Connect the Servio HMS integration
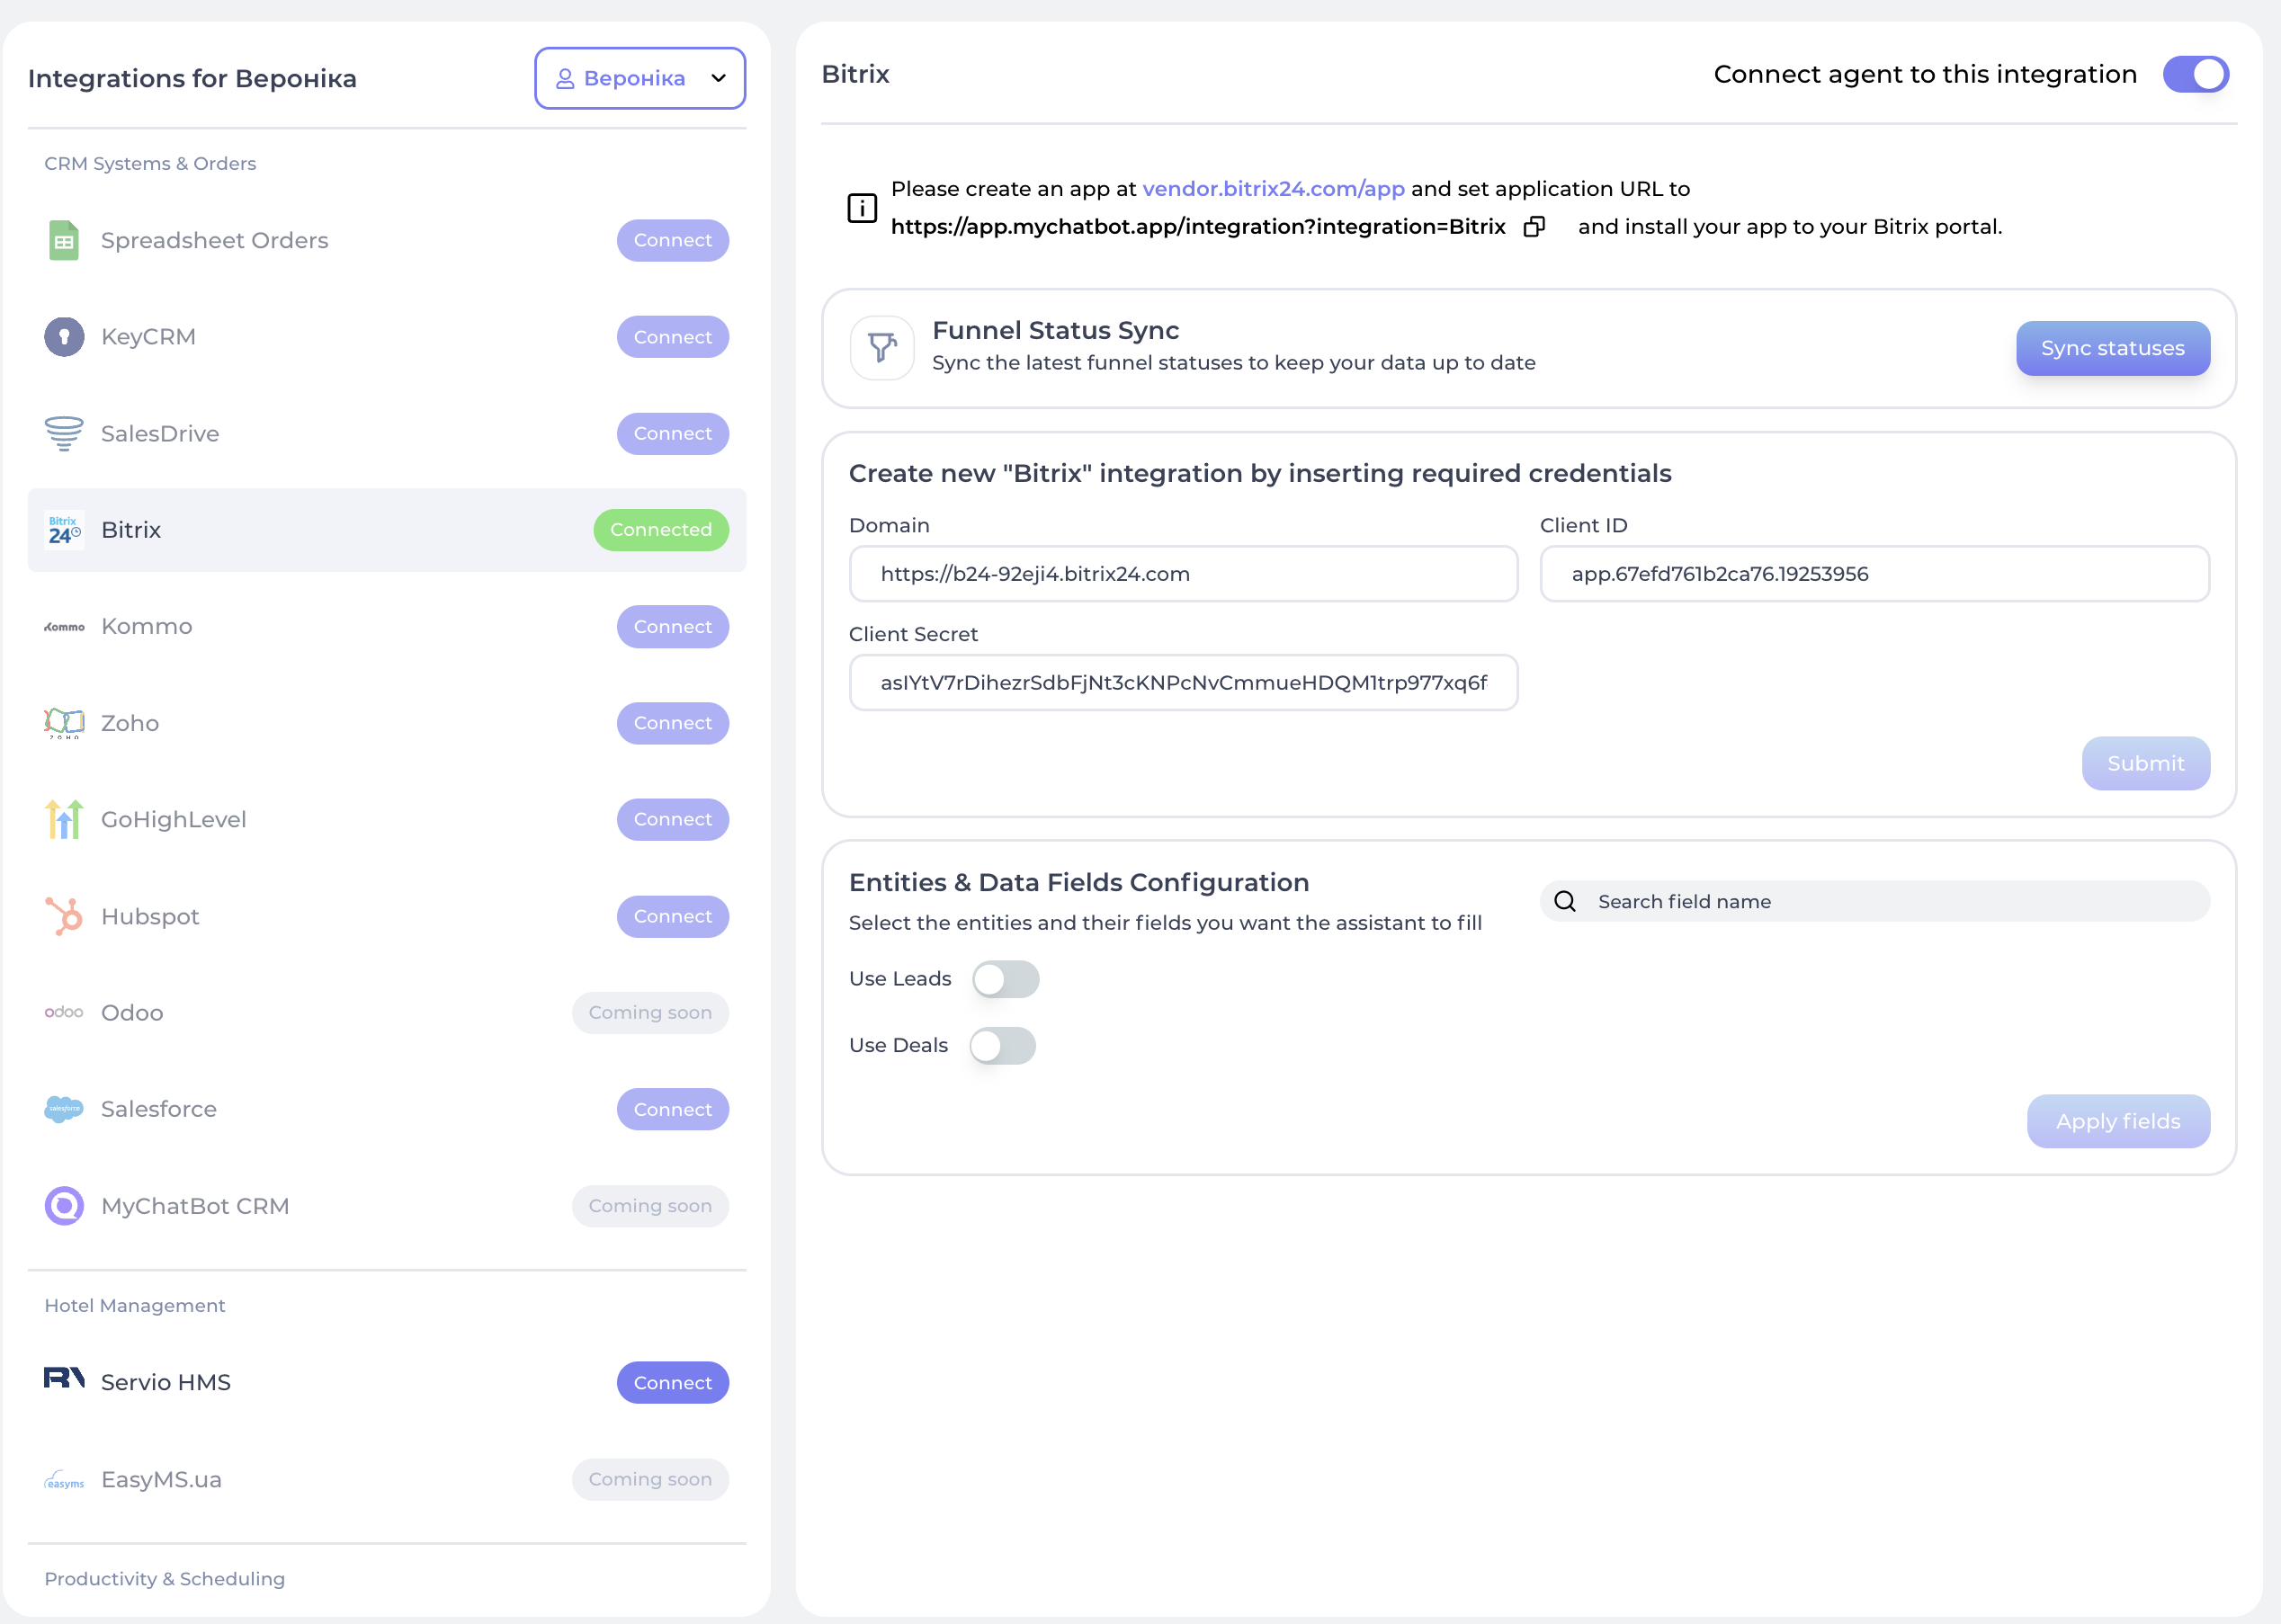 coord(672,1382)
